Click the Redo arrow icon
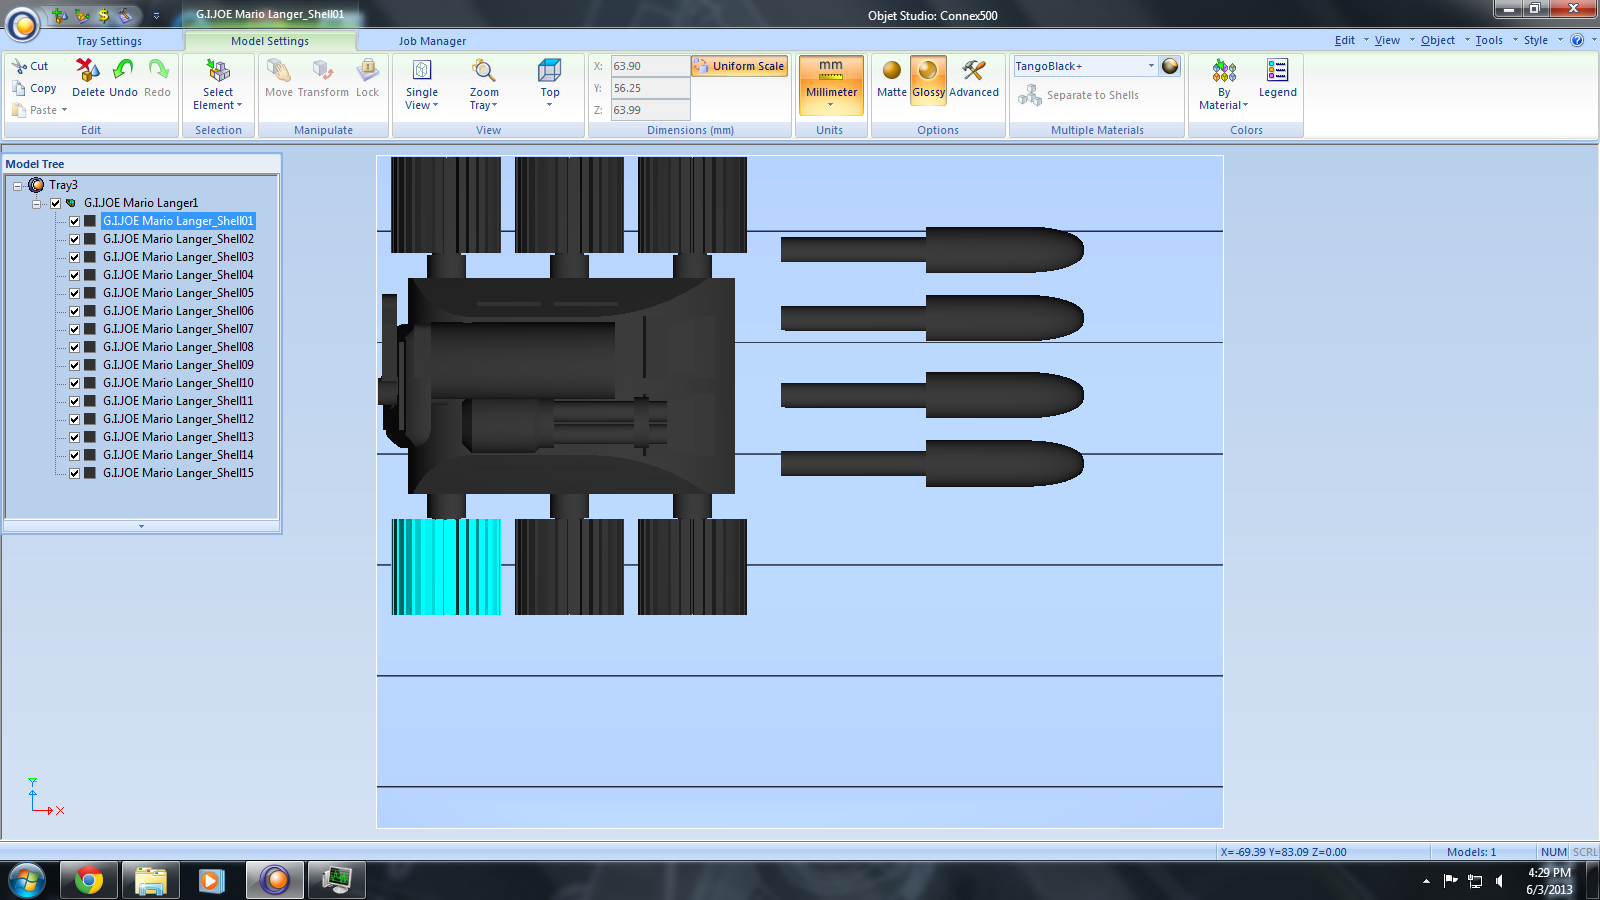Viewport: 1600px width, 900px height. pyautogui.click(x=158, y=69)
